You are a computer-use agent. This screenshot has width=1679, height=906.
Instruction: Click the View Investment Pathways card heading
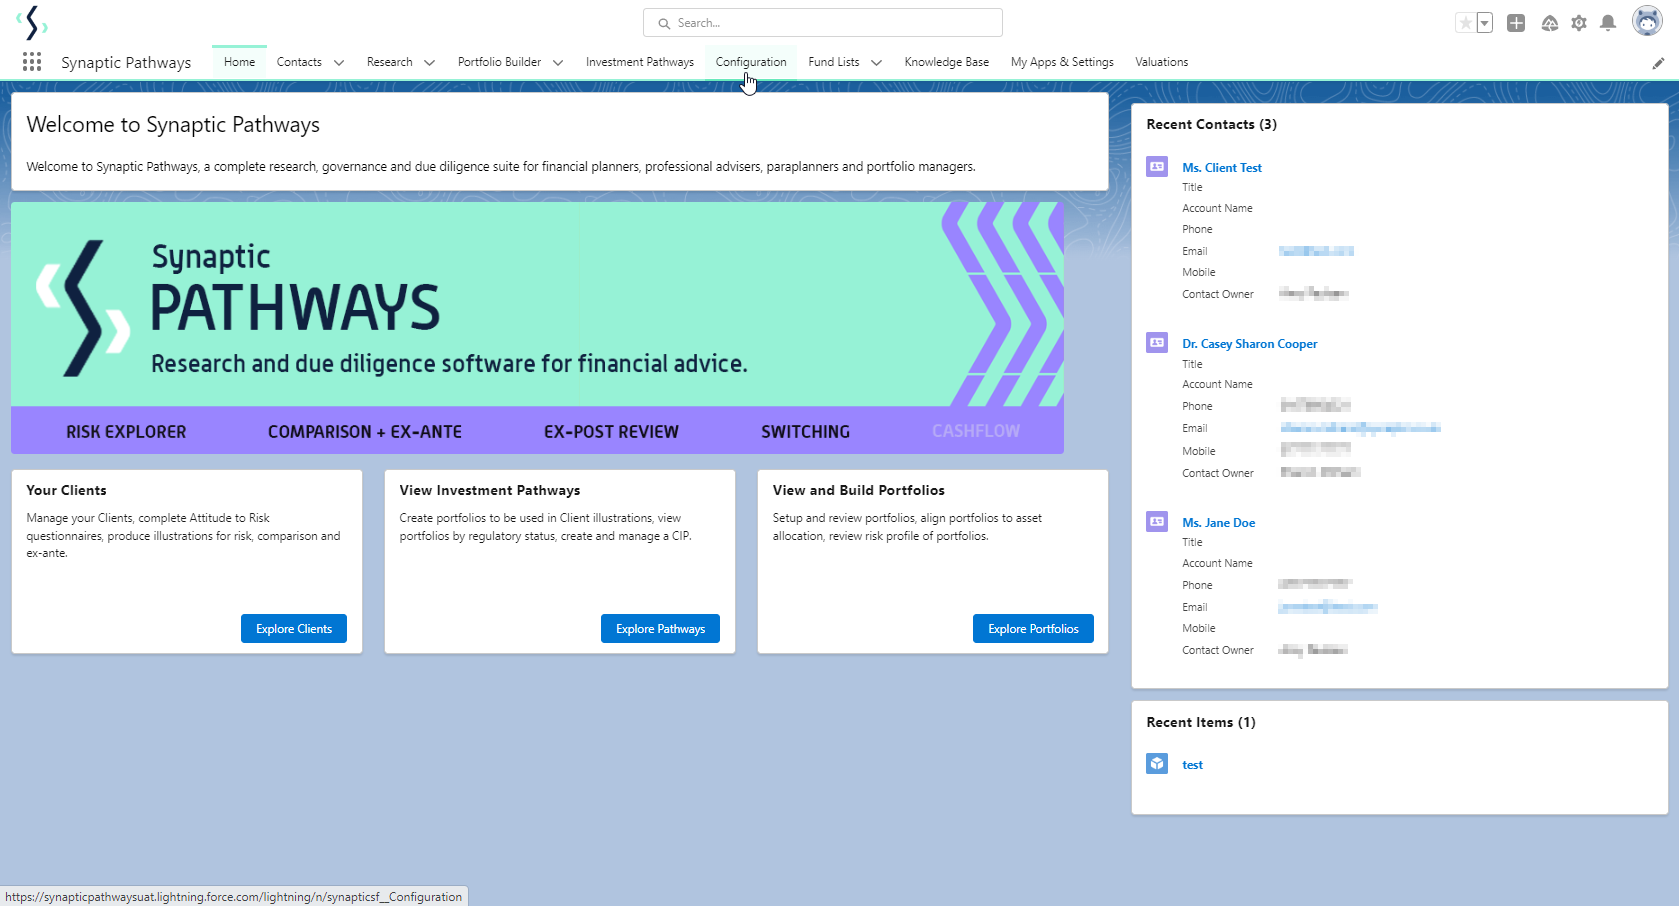click(x=490, y=490)
